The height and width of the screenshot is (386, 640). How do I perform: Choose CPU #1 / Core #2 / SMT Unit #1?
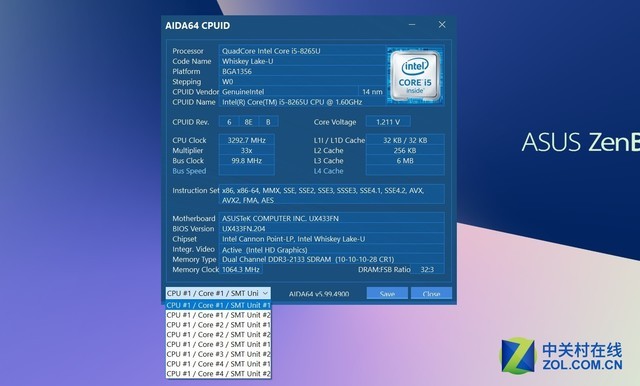pyautogui.click(x=218, y=325)
